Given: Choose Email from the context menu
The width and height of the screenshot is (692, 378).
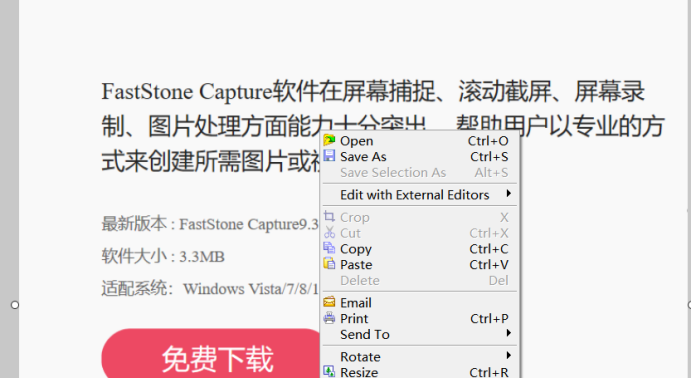Looking at the screenshot, I should (420, 303).
